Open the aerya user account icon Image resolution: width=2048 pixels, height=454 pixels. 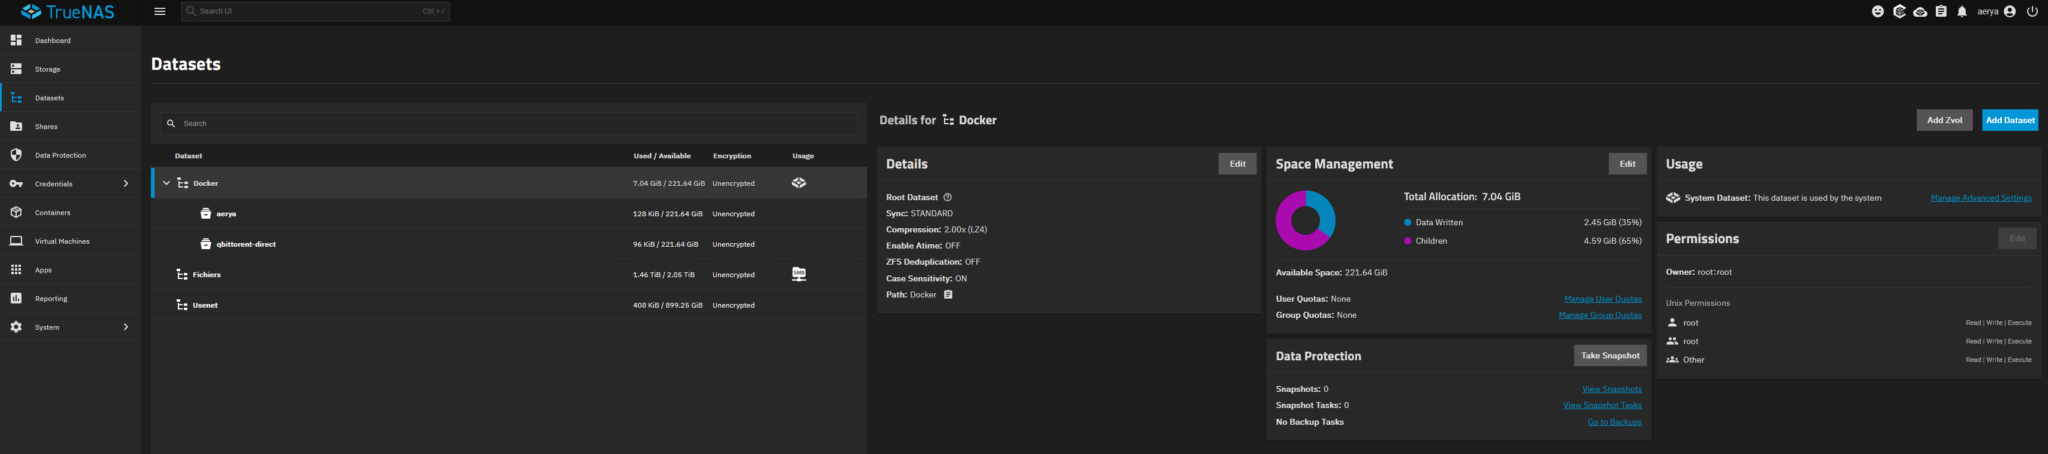2010,12
